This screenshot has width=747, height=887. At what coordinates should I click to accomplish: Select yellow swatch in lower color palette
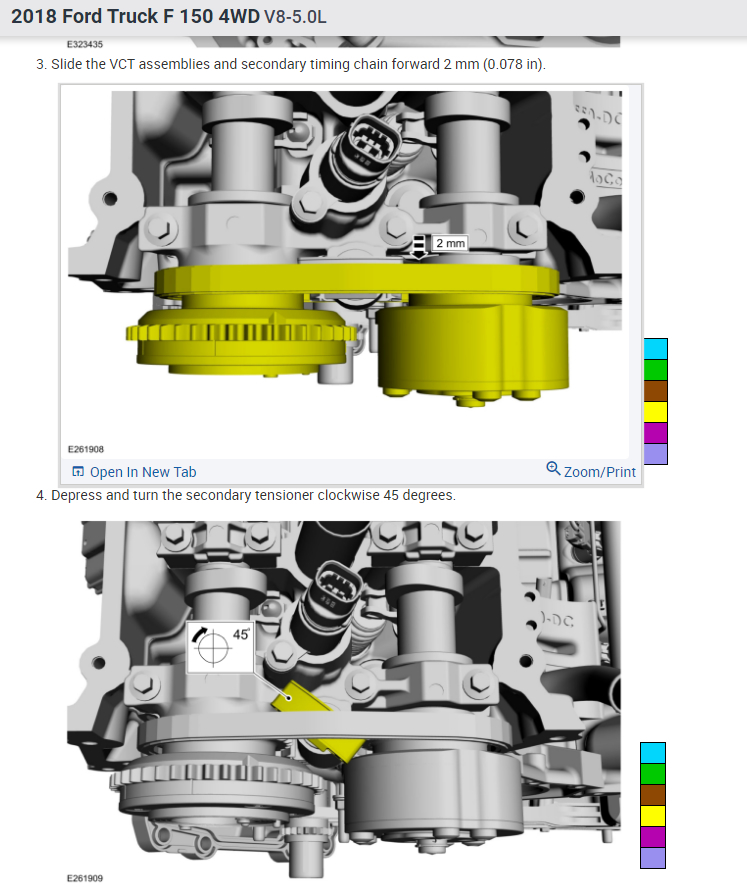coord(653,816)
